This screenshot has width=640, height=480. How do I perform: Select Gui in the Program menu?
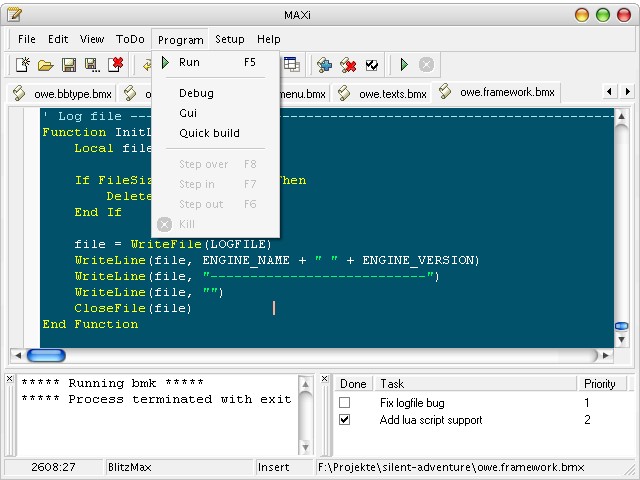(216, 113)
